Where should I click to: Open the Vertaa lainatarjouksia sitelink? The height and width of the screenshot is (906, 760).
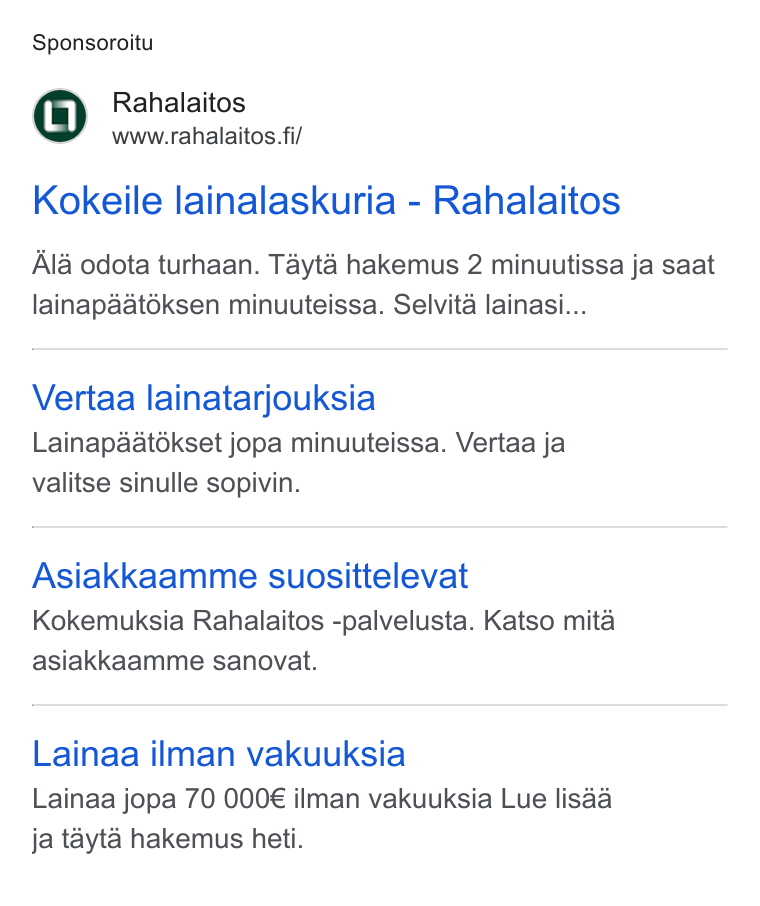click(203, 399)
